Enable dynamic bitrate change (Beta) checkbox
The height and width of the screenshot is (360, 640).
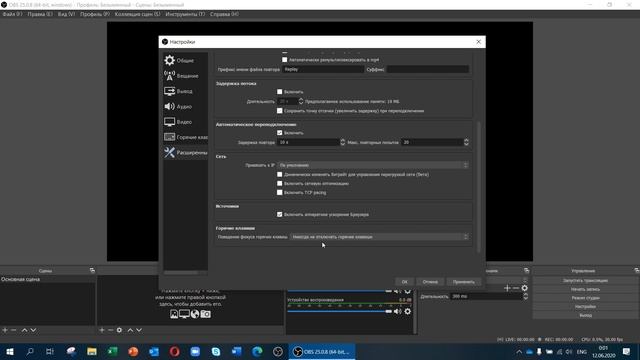coord(280,174)
